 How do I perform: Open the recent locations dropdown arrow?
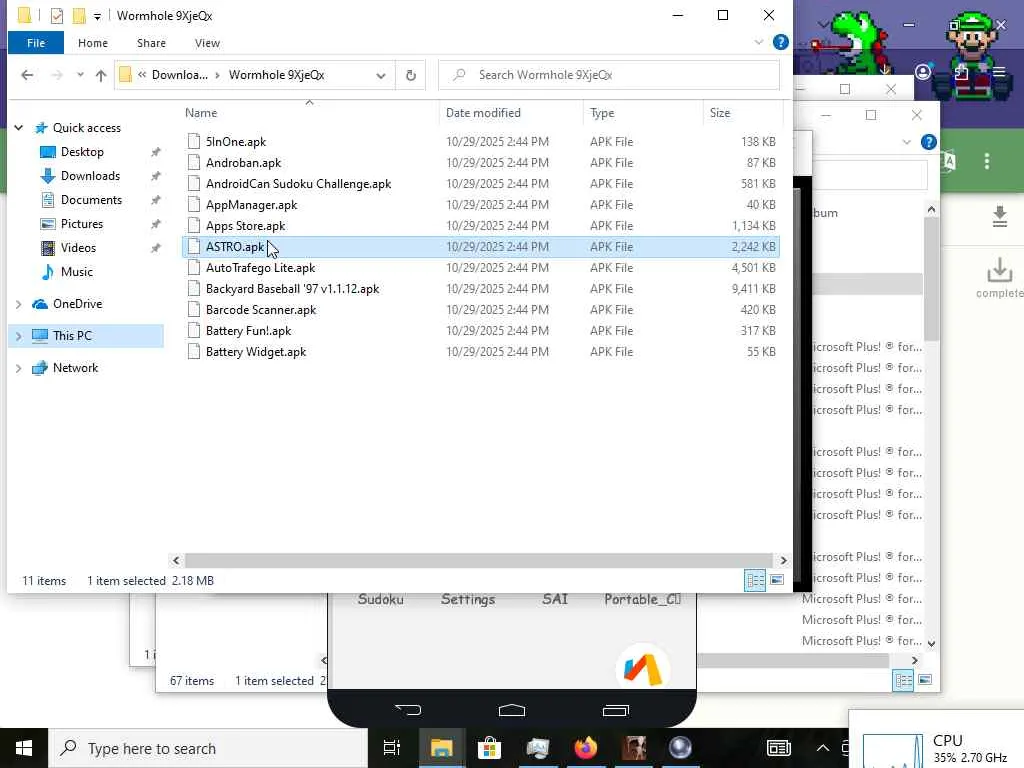[x=80, y=75]
